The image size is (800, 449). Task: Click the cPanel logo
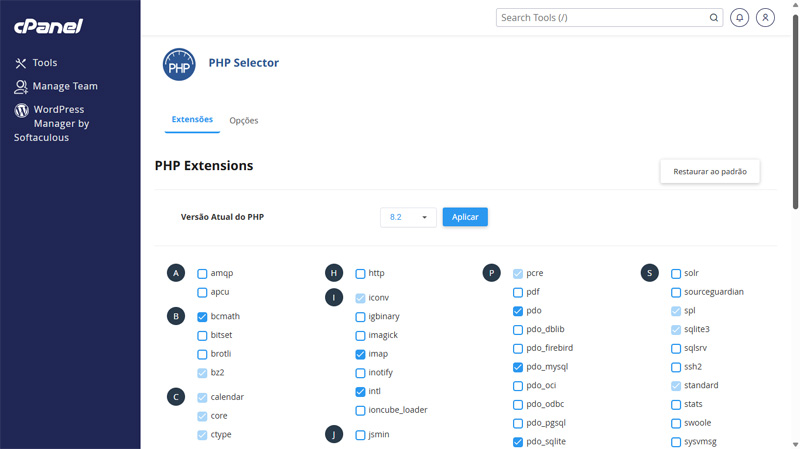[x=48, y=26]
